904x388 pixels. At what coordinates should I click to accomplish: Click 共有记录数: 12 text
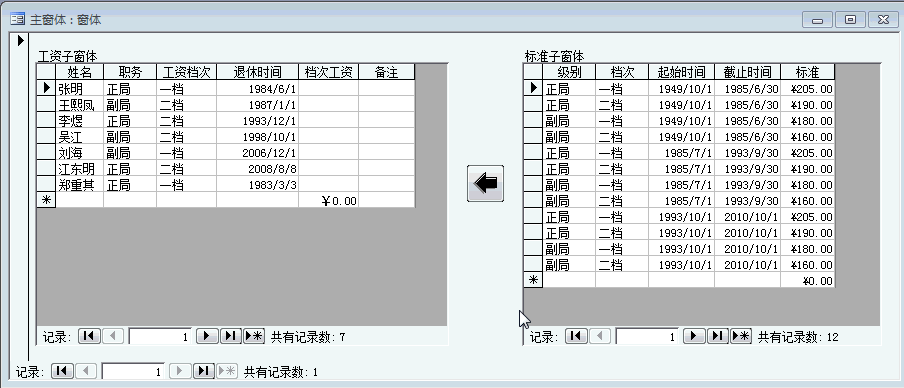[798, 337]
